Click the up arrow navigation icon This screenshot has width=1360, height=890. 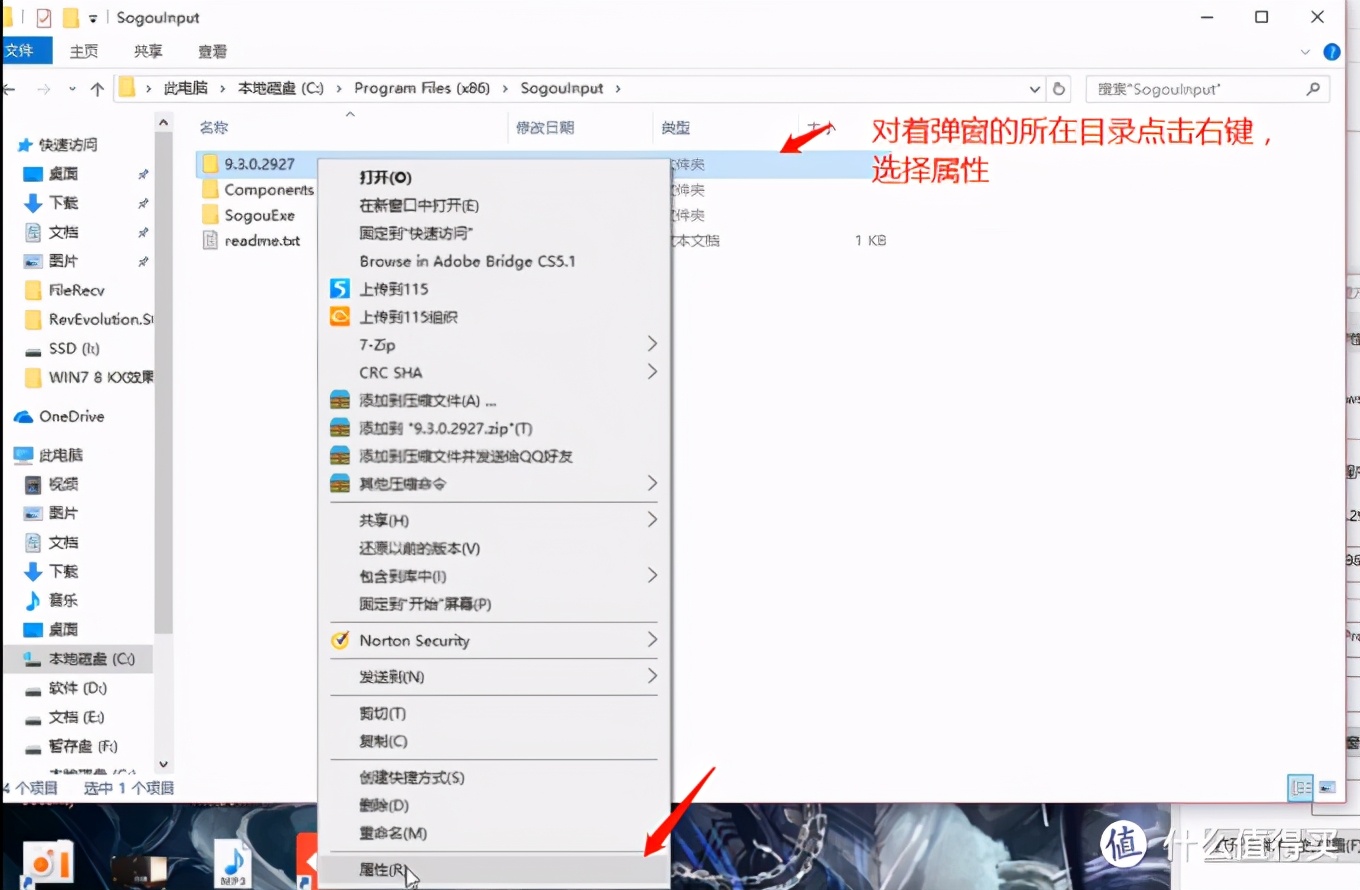point(95,88)
